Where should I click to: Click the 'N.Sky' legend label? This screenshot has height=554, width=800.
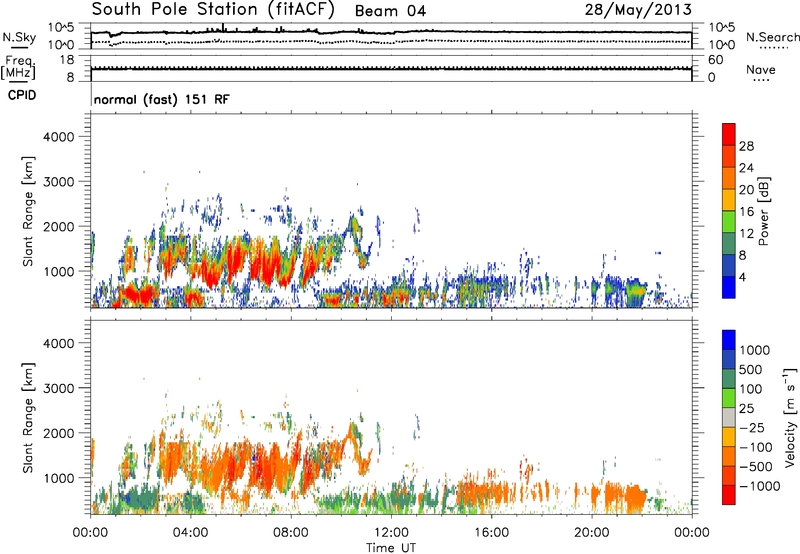(x=19, y=37)
